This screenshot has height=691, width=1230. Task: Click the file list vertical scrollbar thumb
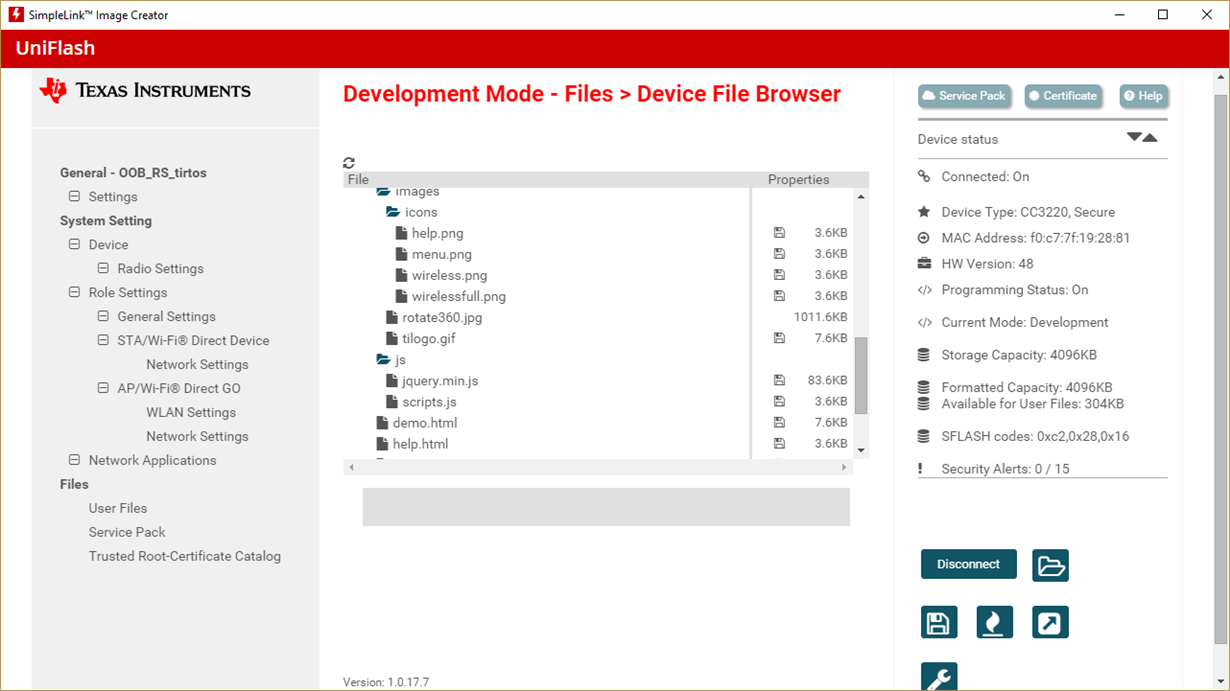click(861, 375)
